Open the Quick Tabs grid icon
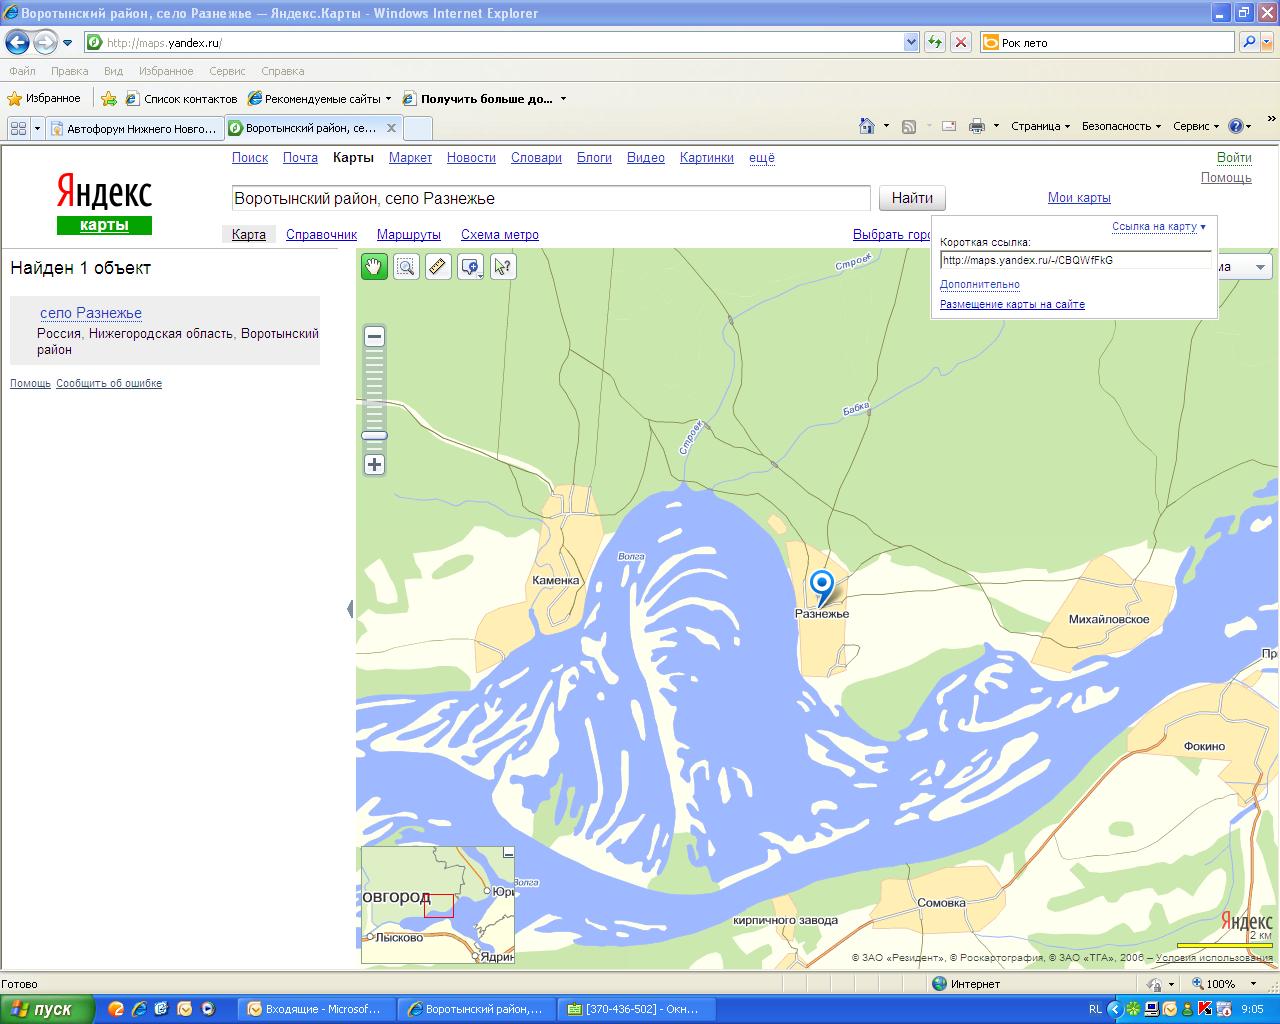1280x1024 pixels. tap(18, 128)
